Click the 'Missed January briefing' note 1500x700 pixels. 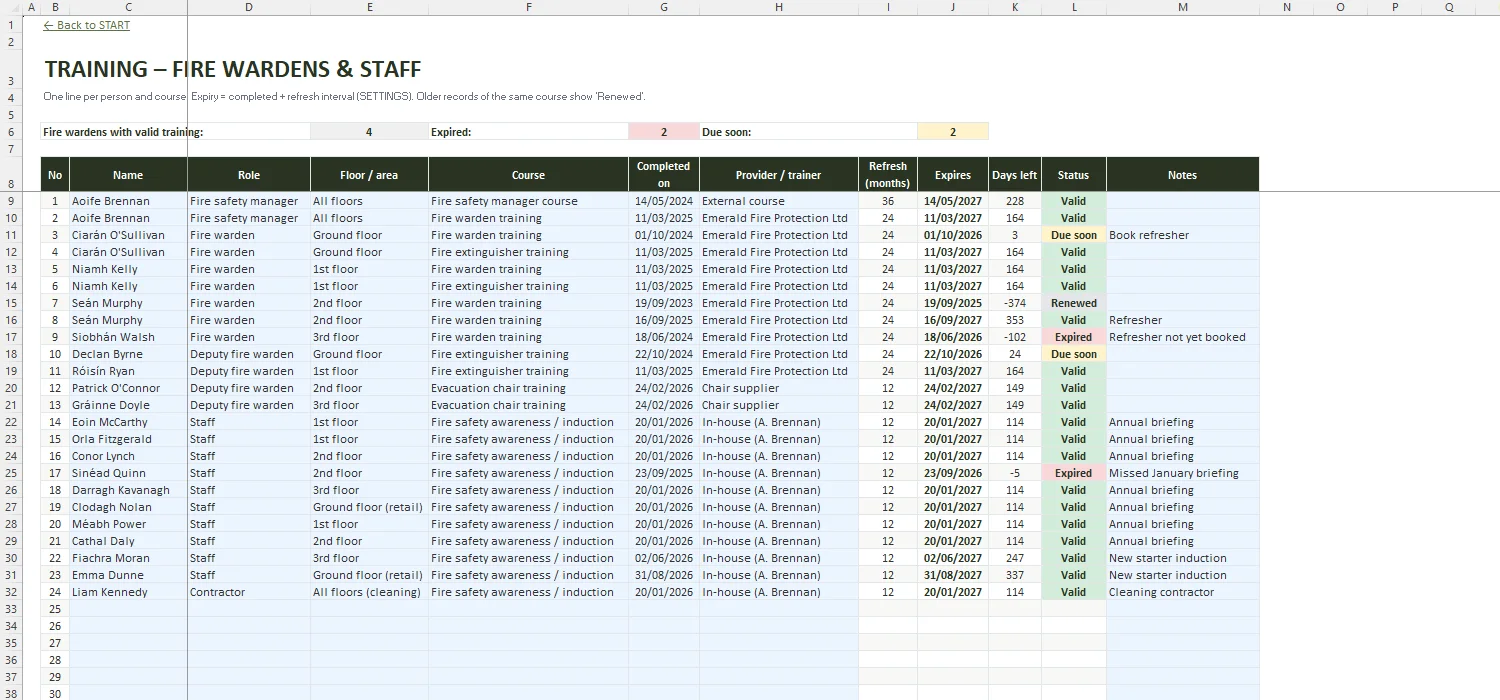[x=1182, y=473]
